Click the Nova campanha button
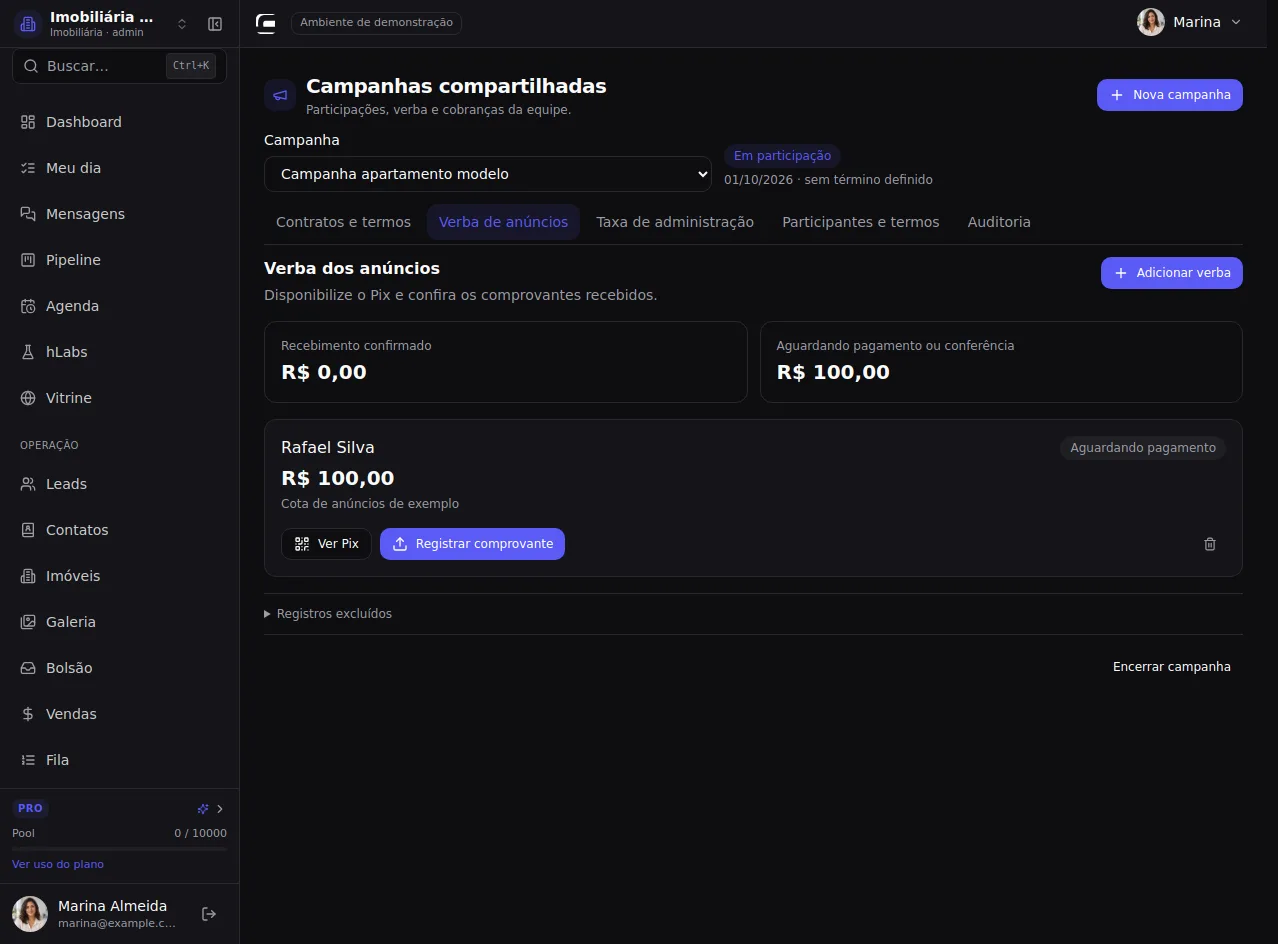The width and height of the screenshot is (1278, 944). [x=1170, y=95]
